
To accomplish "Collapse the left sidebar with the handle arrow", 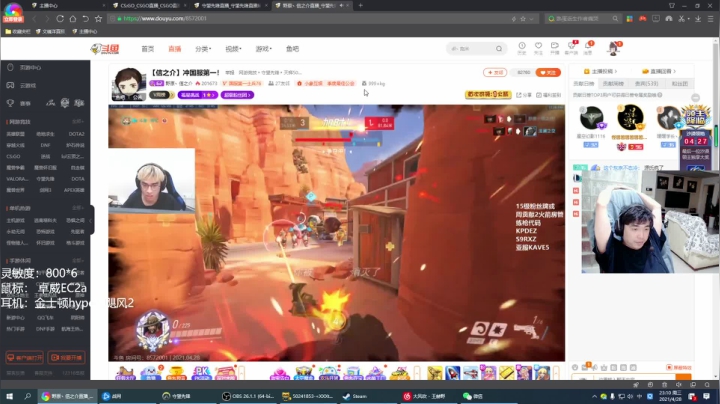I will pyautogui.click(x=91, y=220).
